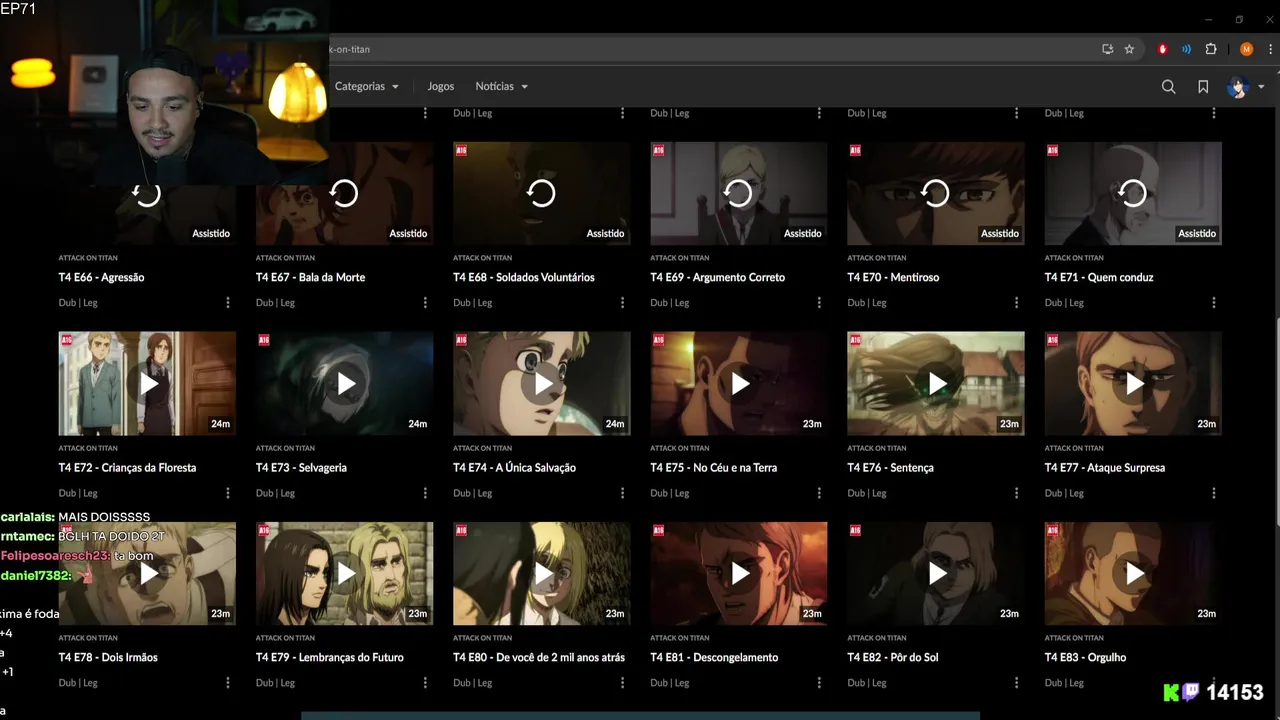The width and height of the screenshot is (1280, 720).
Task: Open more options for E71 Quem conduz
Action: click(1214, 303)
